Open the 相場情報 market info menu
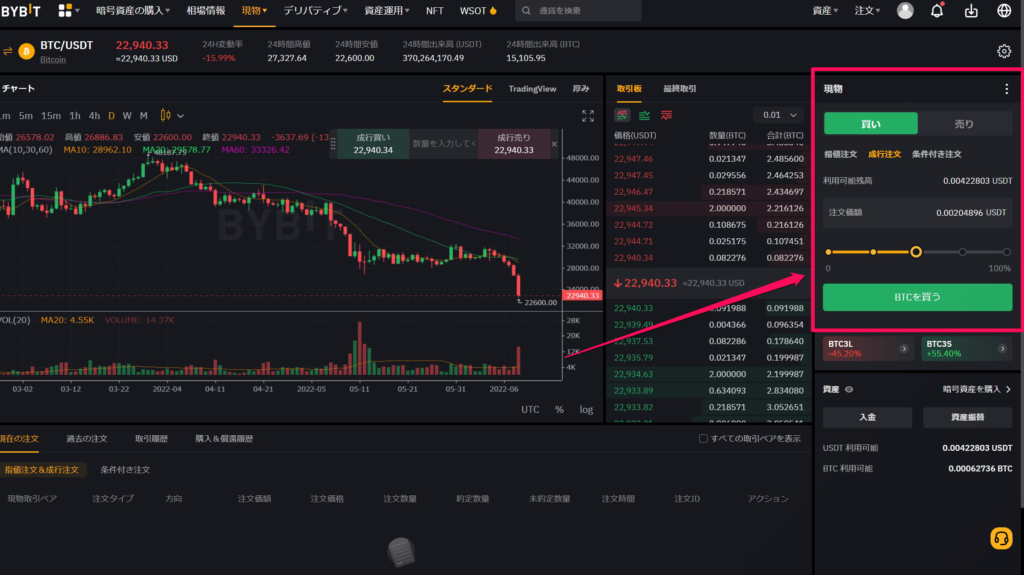Viewport: 1024px width, 575px height. (x=206, y=10)
